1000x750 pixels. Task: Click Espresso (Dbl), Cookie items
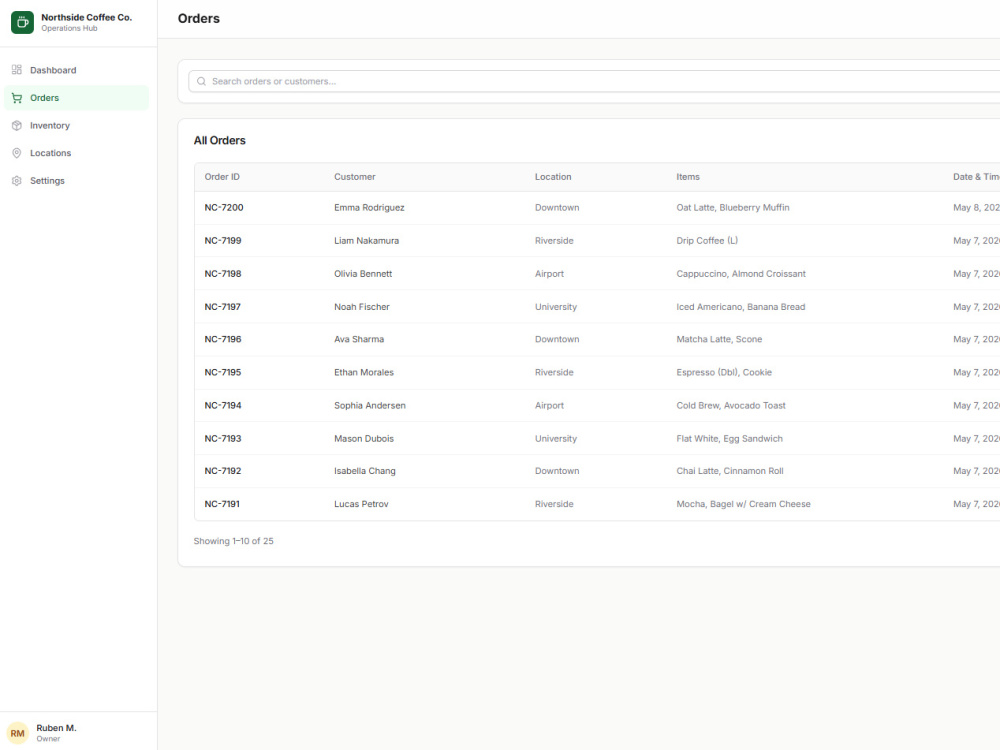pos(724,372)
